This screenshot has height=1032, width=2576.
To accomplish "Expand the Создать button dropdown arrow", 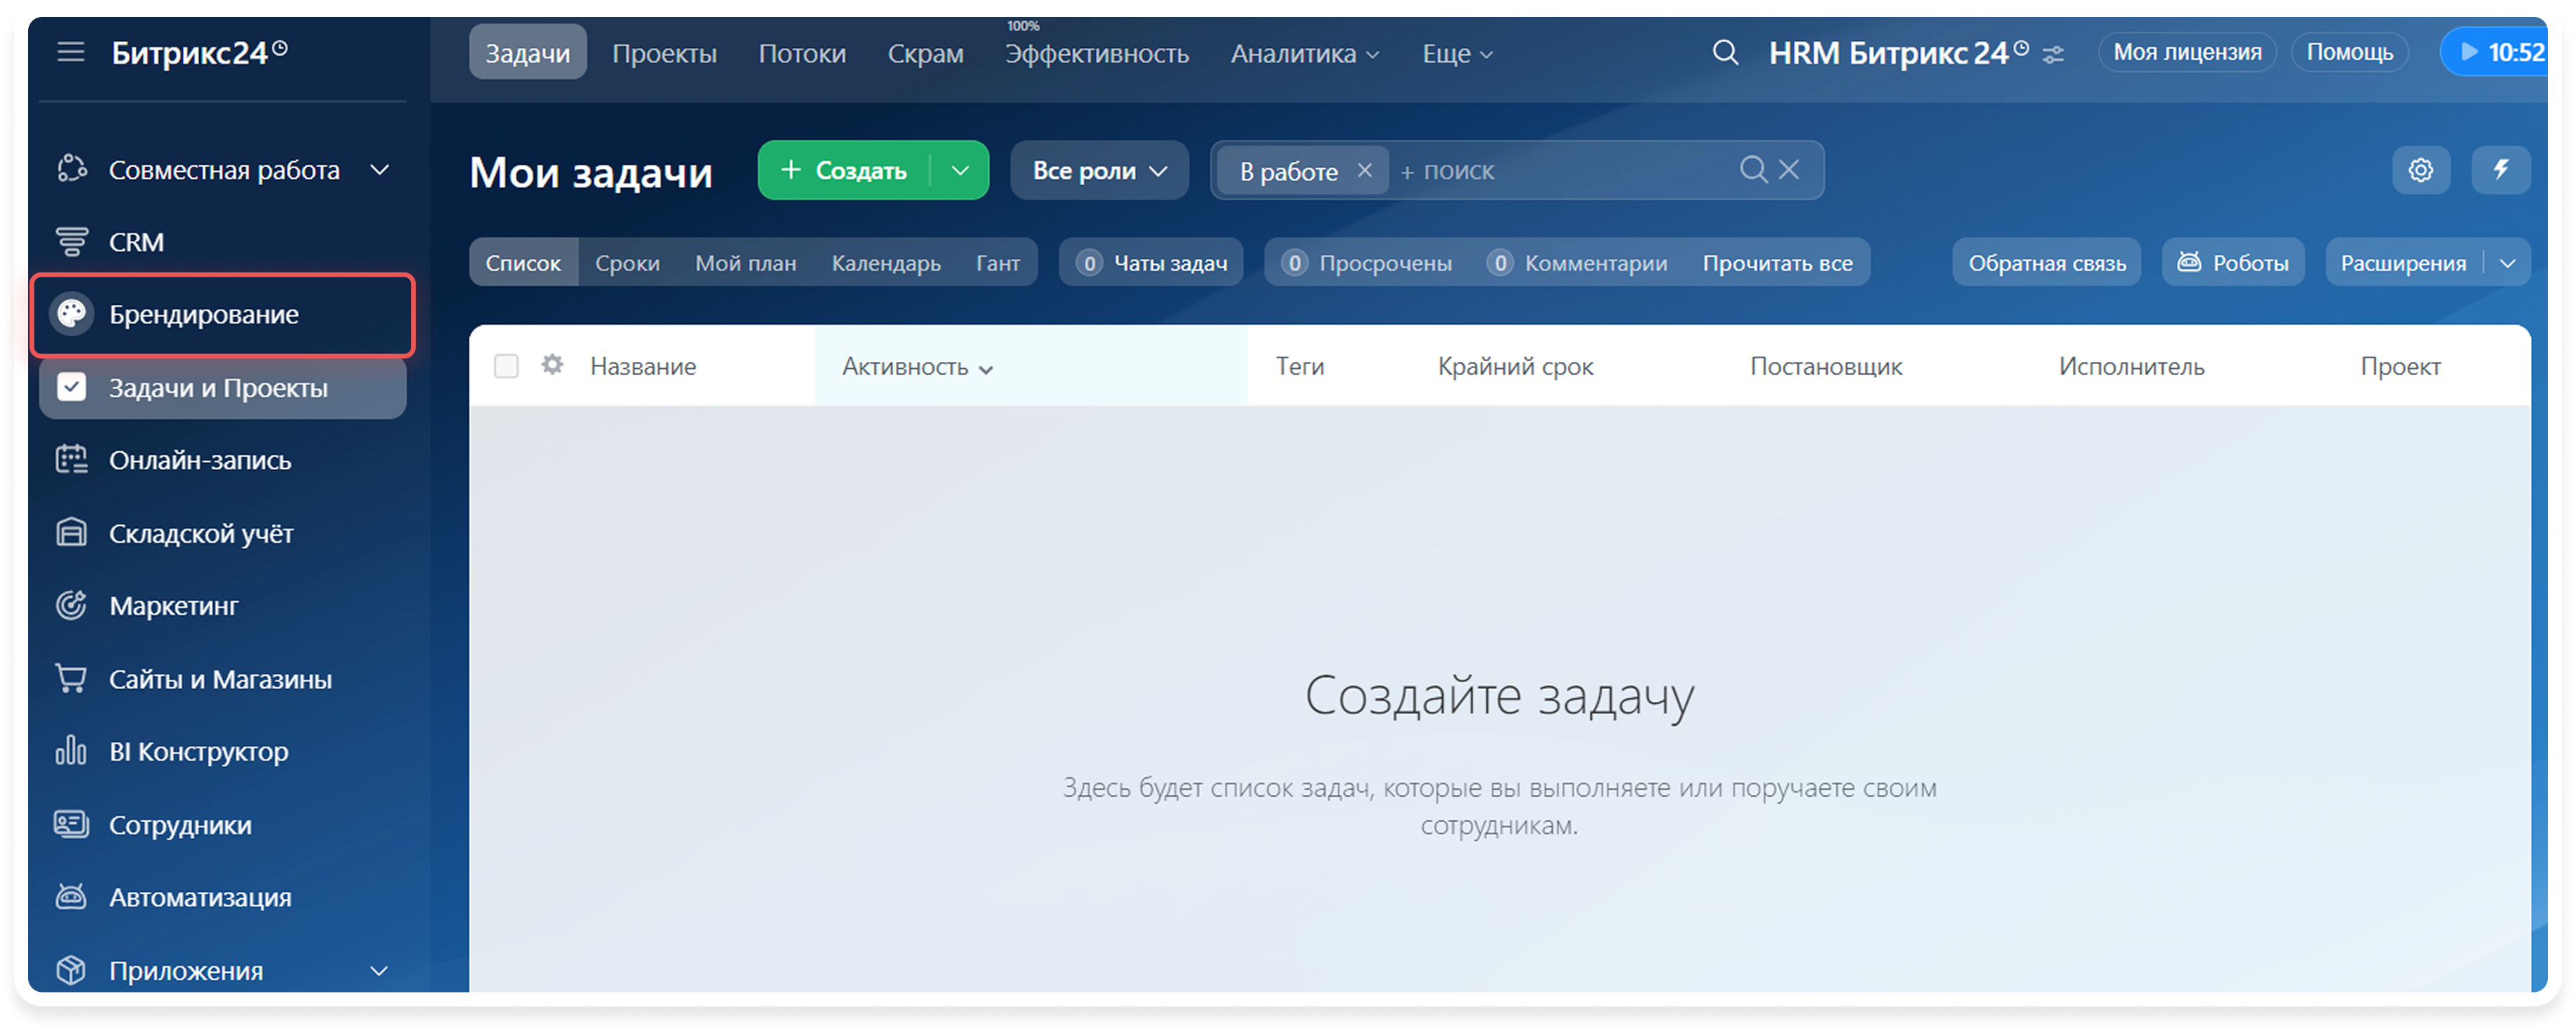I will click(x=960, y=170).
